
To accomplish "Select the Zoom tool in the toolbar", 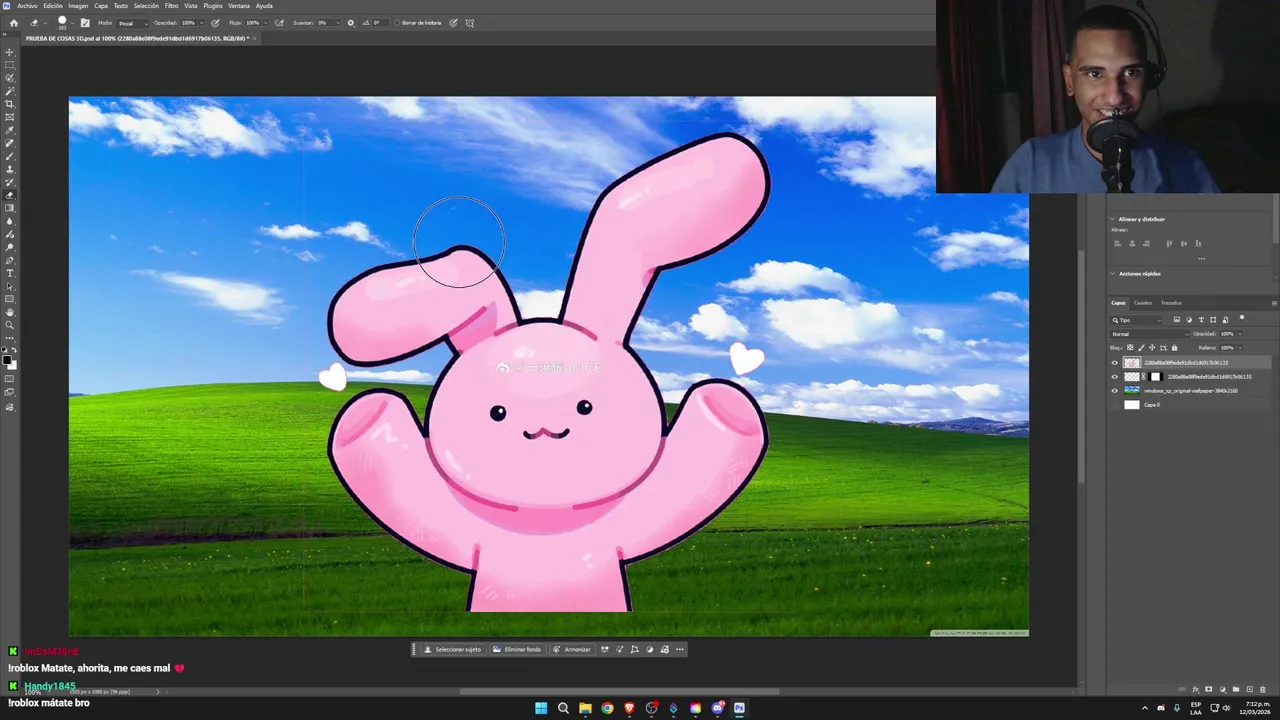I will pos(10,325).
